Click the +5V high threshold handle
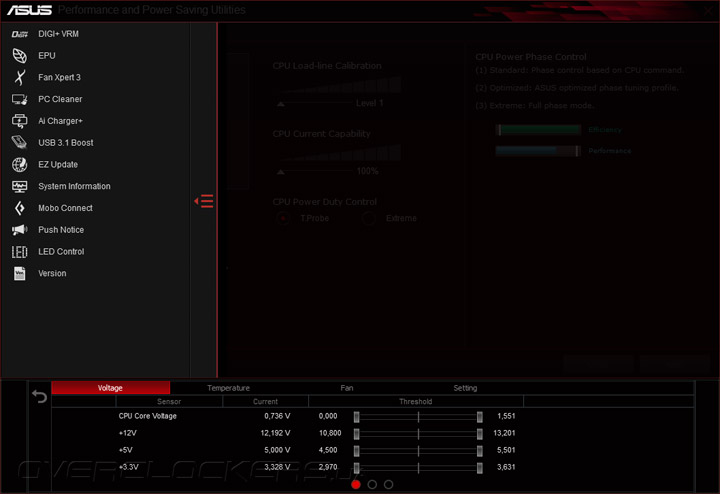Screen dimensions: 720x494 coord(480,450)
